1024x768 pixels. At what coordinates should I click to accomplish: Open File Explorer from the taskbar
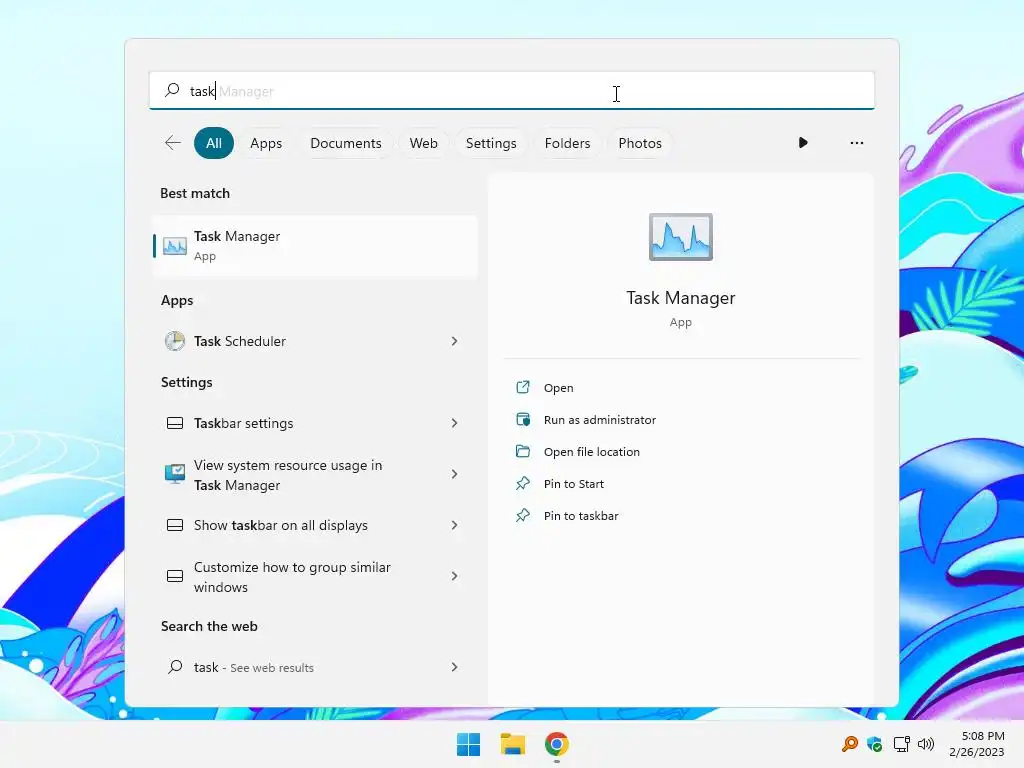[x=513, y=744]
